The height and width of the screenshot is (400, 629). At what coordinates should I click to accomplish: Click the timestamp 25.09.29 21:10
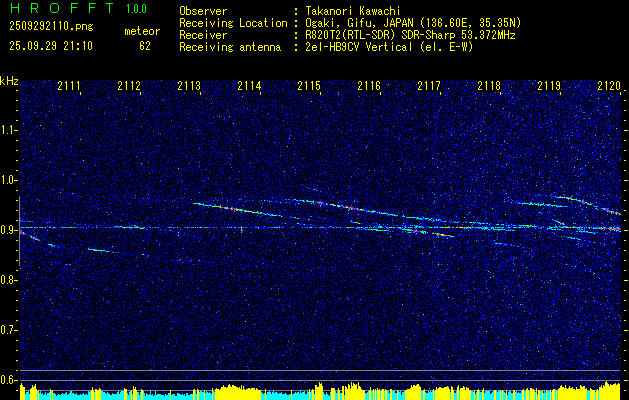click(51, 46)
